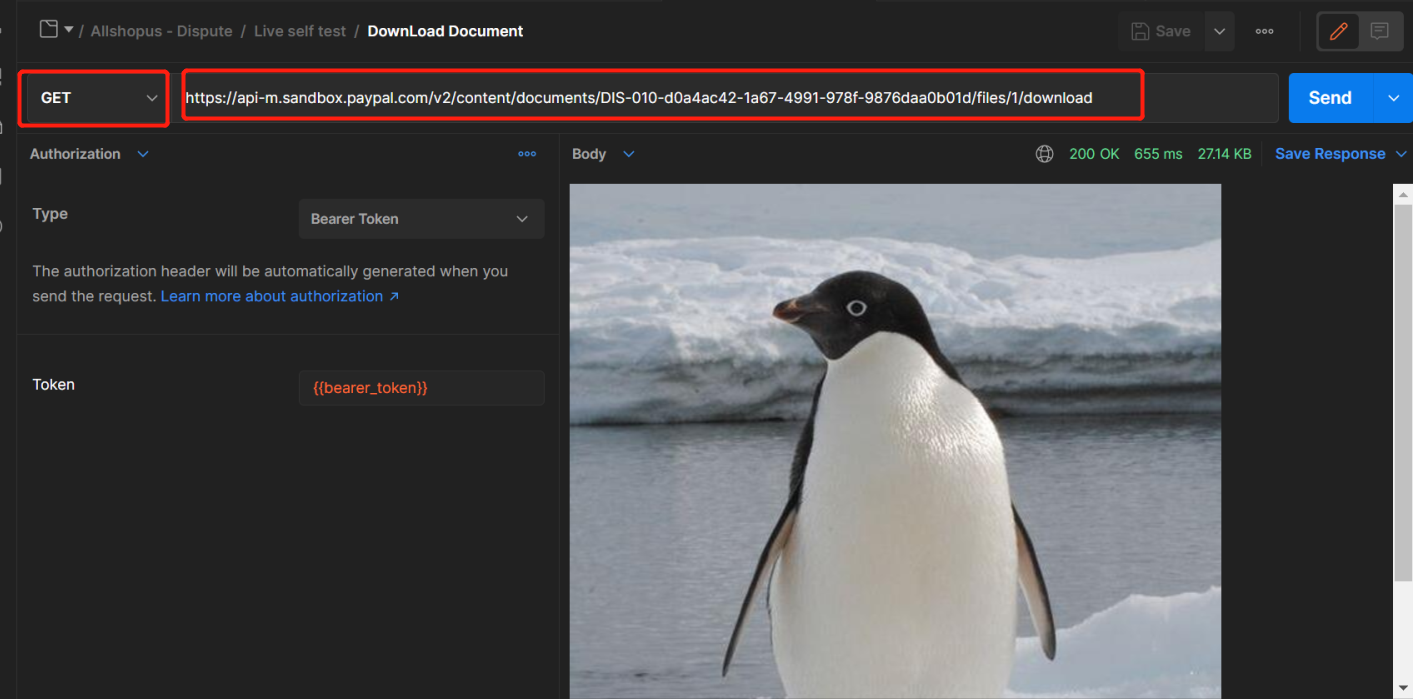Open the Allshopus - Dispute breadcrumb
1413x699 pixels.
[x=161, y=31]
